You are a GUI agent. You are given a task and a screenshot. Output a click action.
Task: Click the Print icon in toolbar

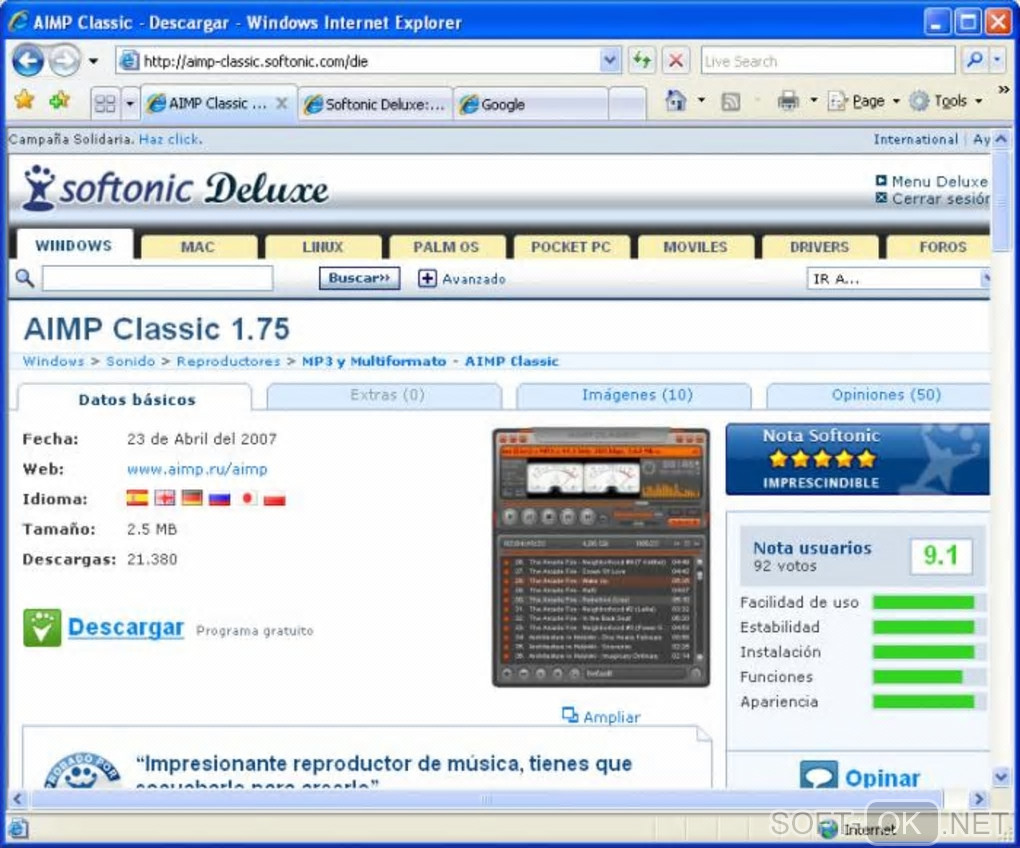[788, 101]
